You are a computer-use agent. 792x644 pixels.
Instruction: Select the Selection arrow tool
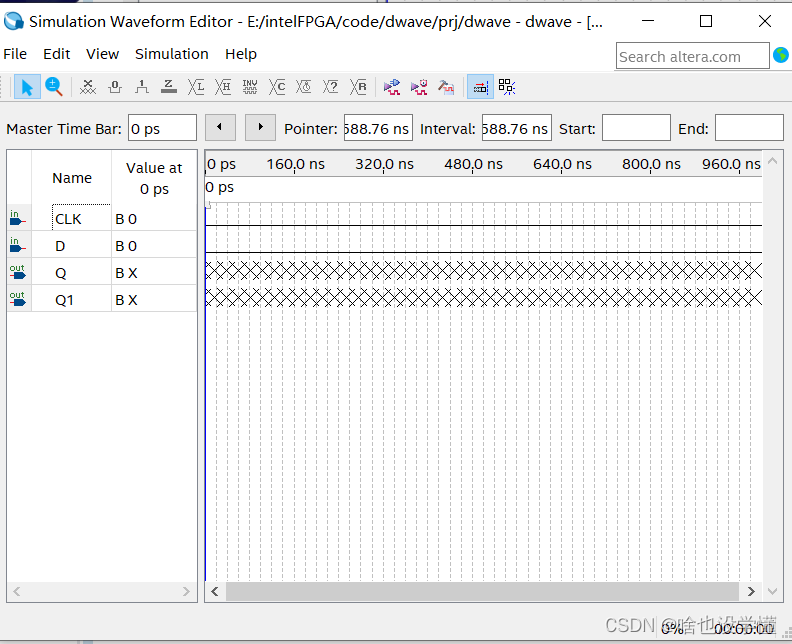point(27,87)
